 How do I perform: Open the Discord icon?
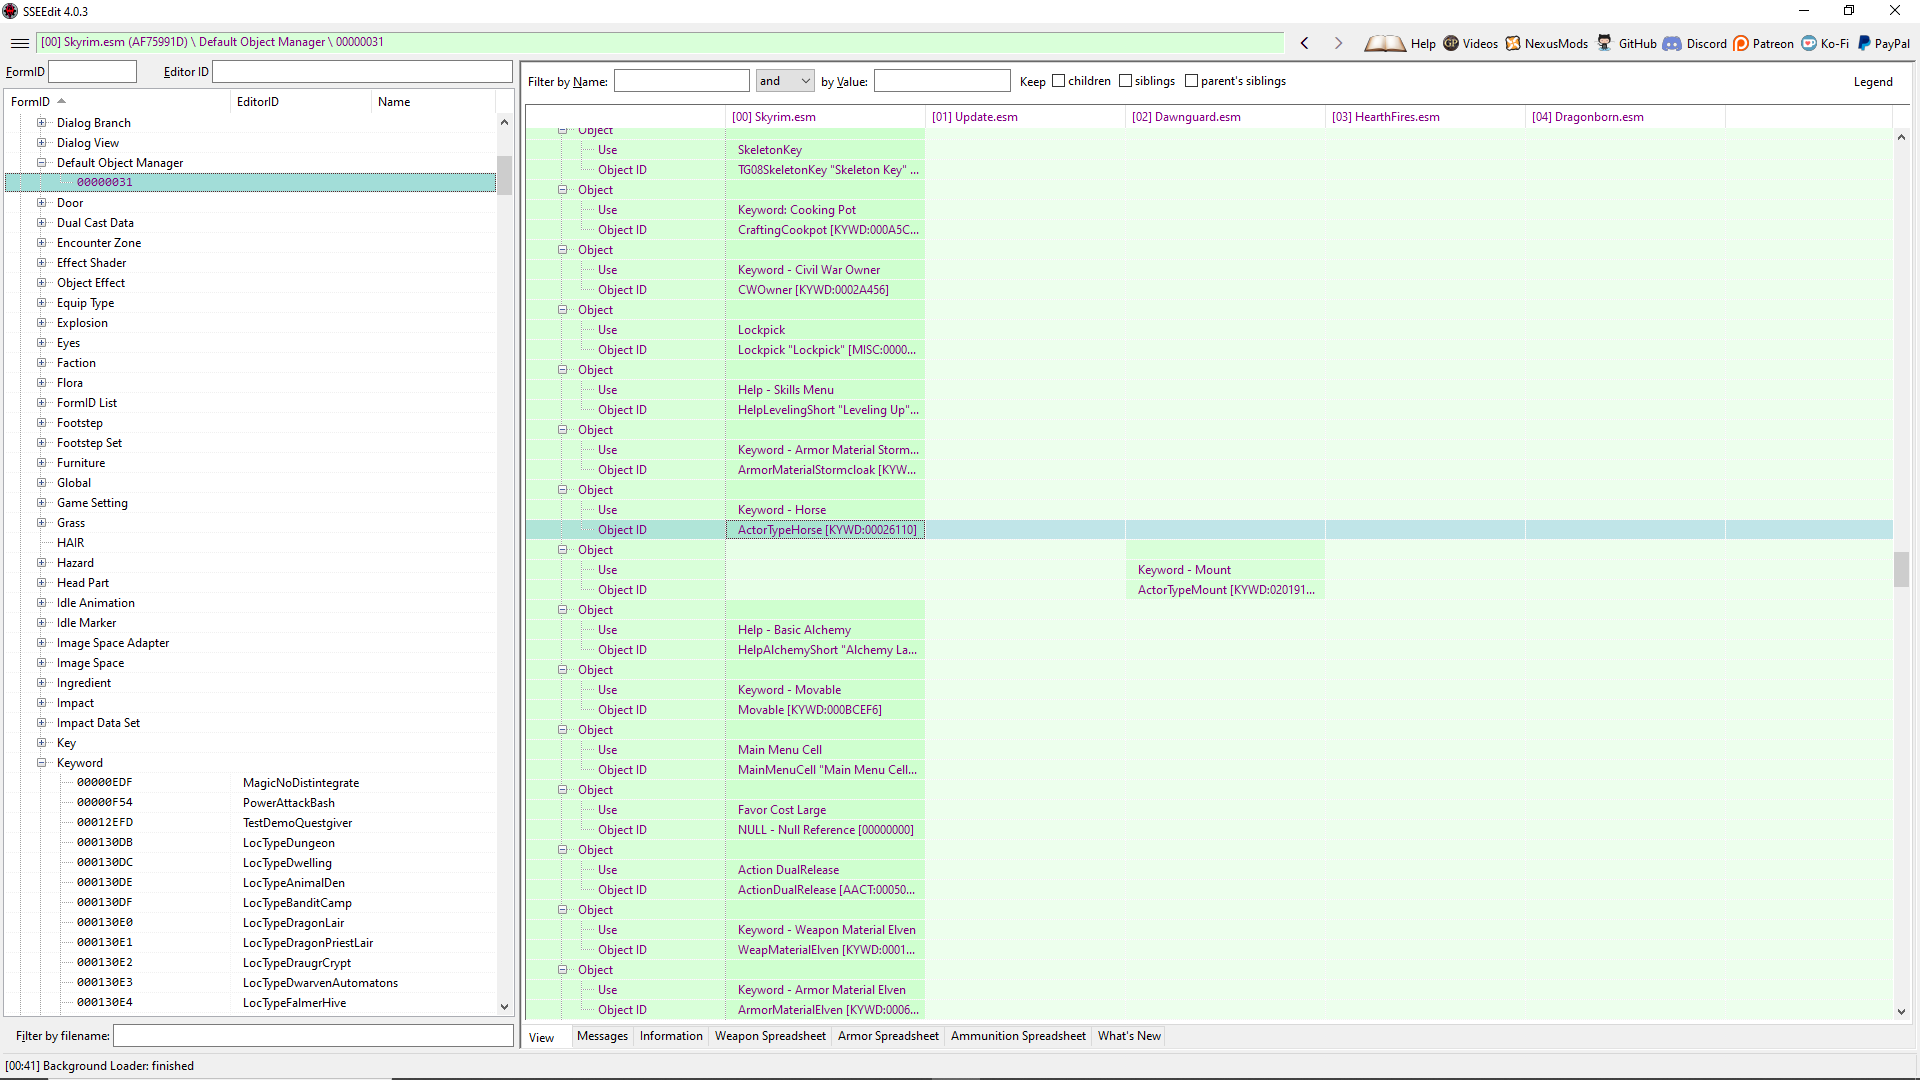pyautogui.click(x=1672, y=43)
